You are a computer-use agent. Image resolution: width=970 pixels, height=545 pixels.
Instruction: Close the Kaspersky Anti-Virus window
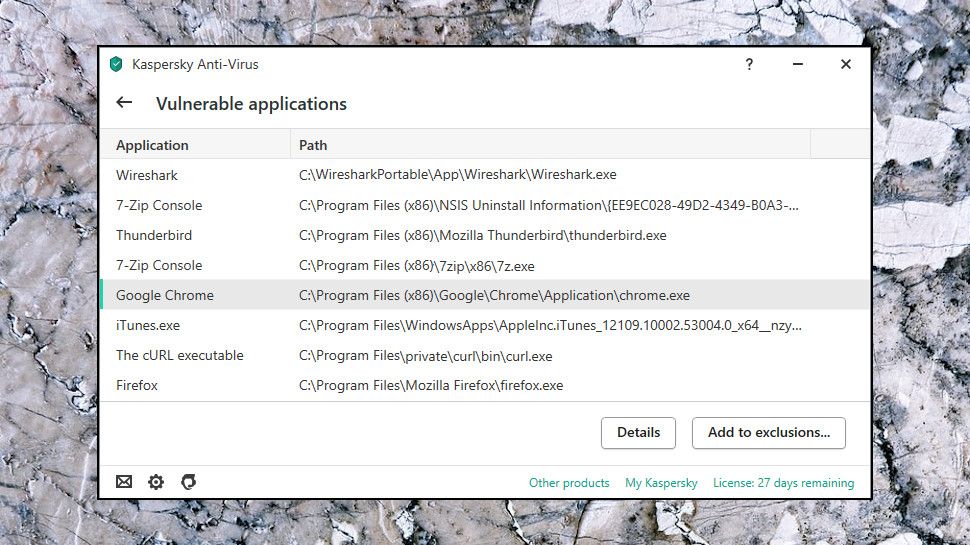click(846, 64)
